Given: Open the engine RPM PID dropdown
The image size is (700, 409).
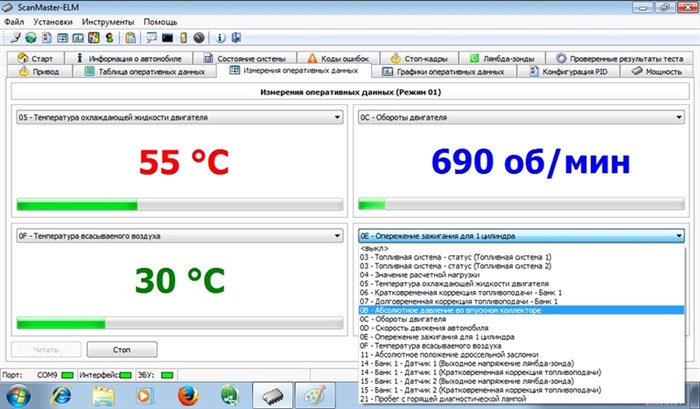Looking at the screenshot, I should (679, 117).
